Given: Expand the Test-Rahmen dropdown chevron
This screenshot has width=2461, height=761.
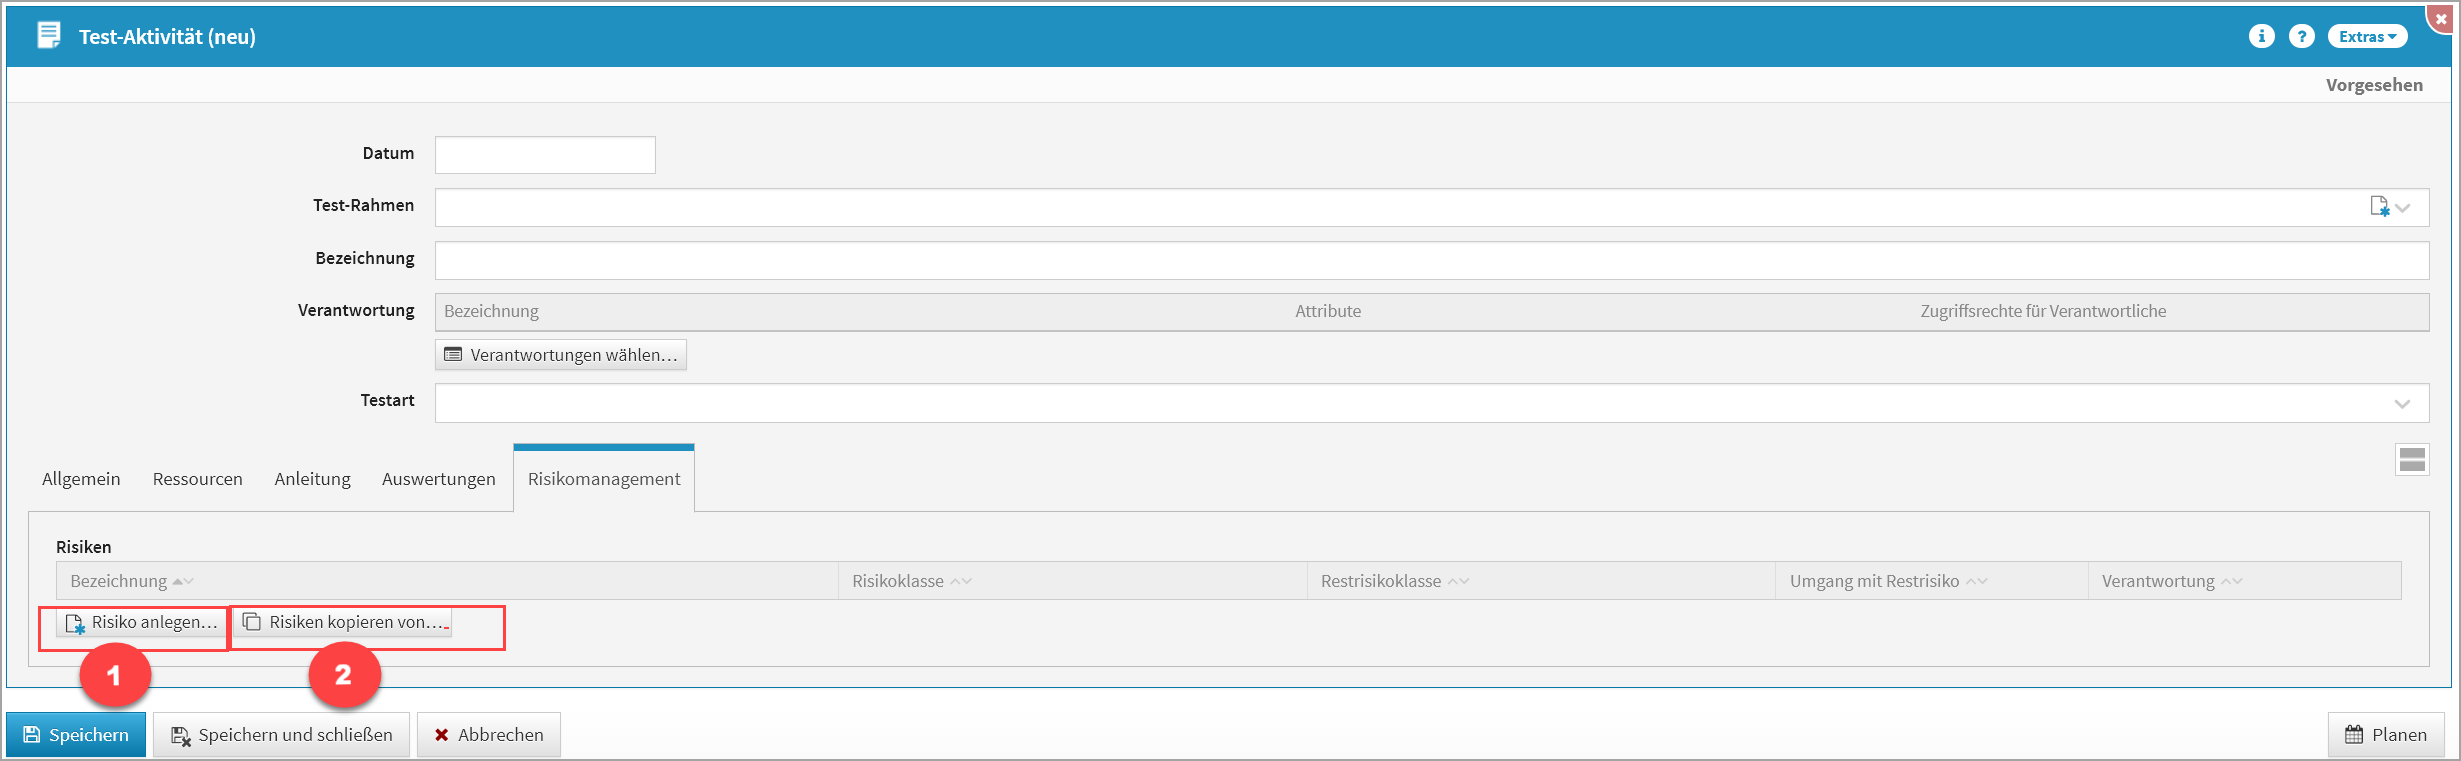Looking at the screenshot, I should (2403, 208).
